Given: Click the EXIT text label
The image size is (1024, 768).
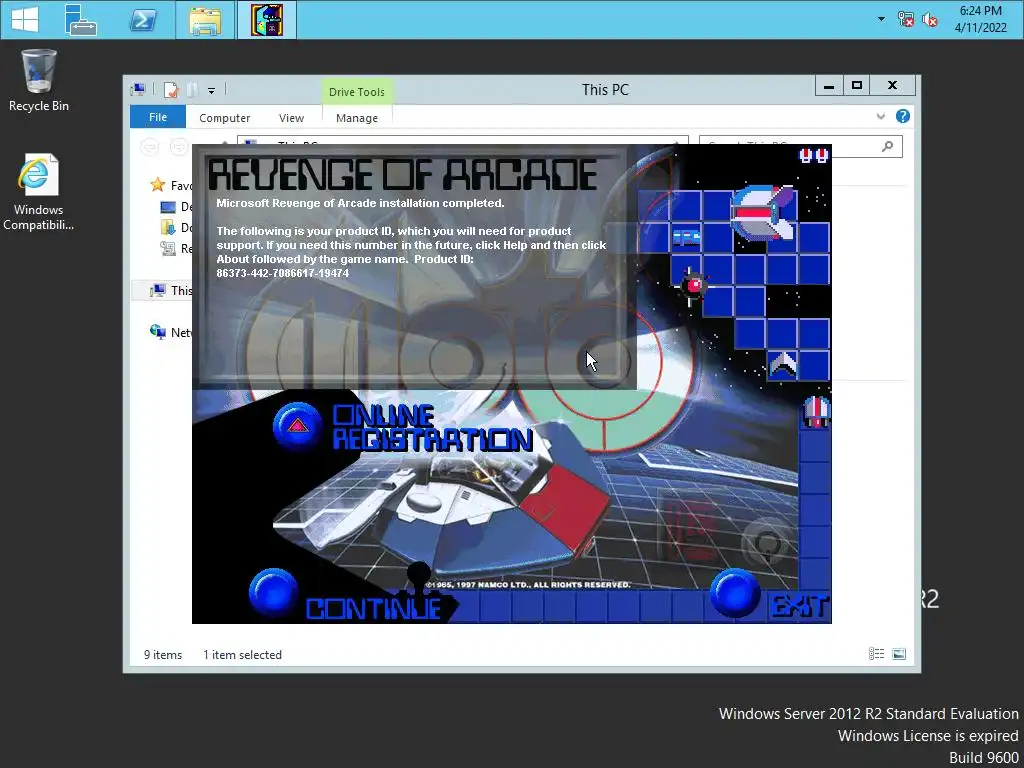Looking at the screenshot, I should pyautogui.click(x=800, y=607).
